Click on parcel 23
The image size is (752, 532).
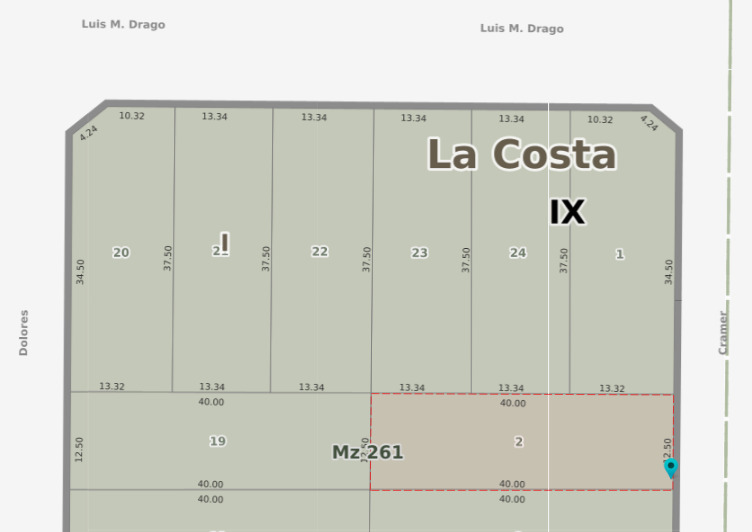[419, 253]
